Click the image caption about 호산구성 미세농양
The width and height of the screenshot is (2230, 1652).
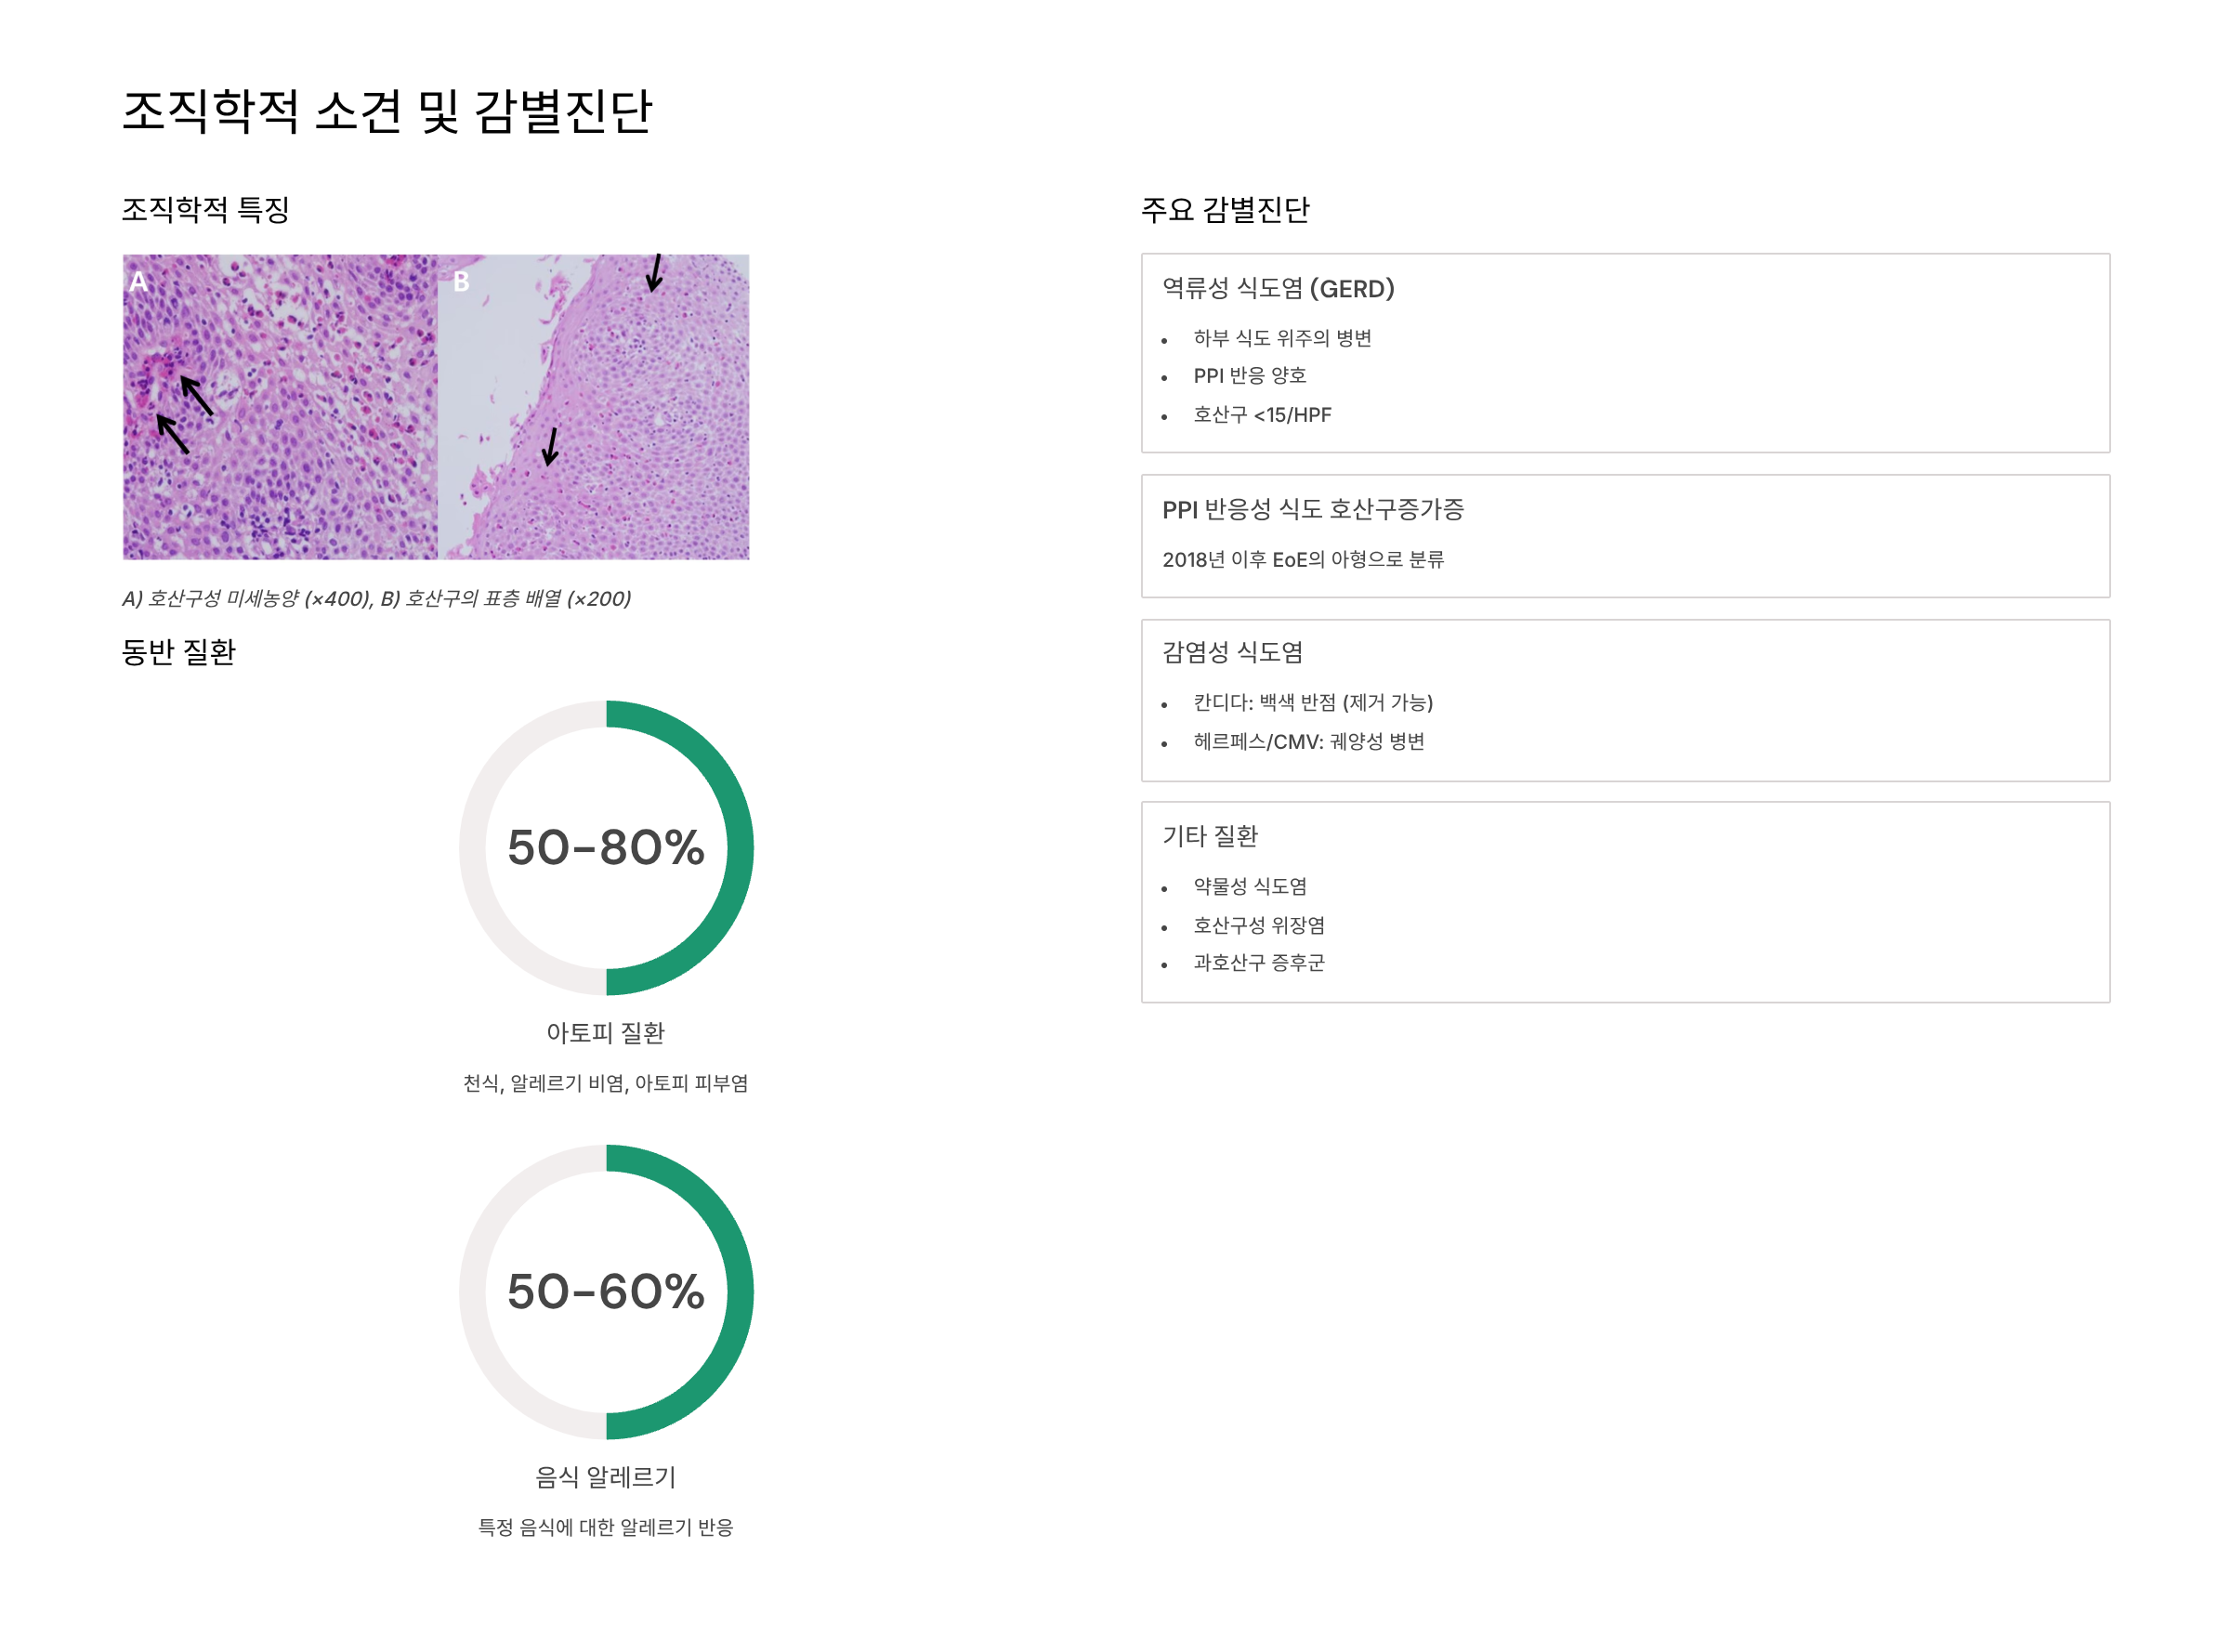point(377,599)
